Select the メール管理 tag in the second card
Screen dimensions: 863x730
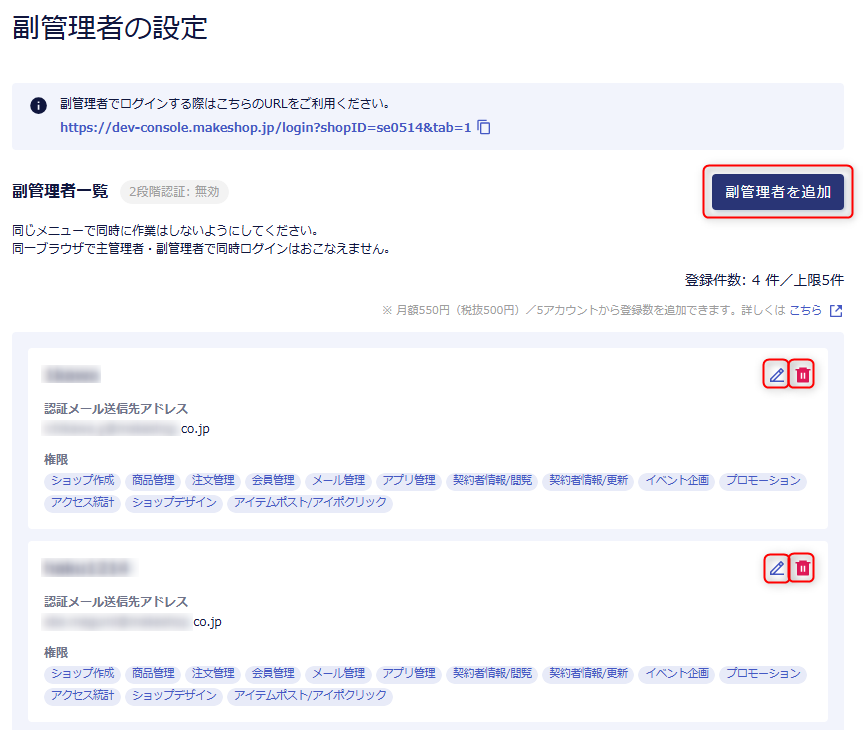point(337,673)
